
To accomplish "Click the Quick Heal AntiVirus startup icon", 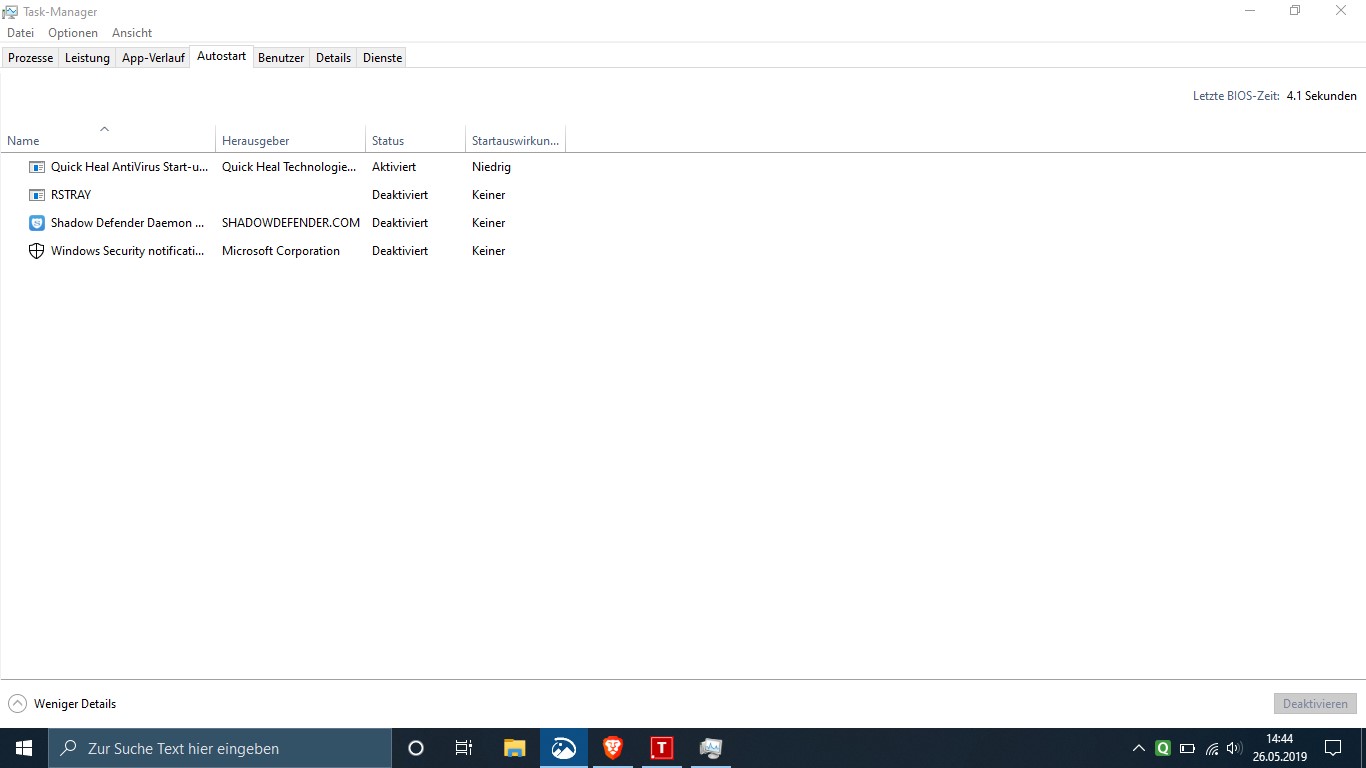I will tap(37, 167).
